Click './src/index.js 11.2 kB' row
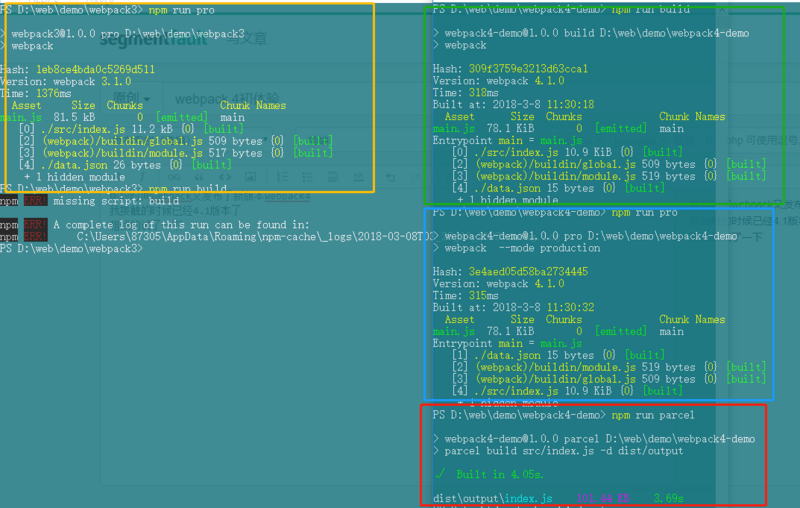 pyautogui.click(x=132, y=129)
